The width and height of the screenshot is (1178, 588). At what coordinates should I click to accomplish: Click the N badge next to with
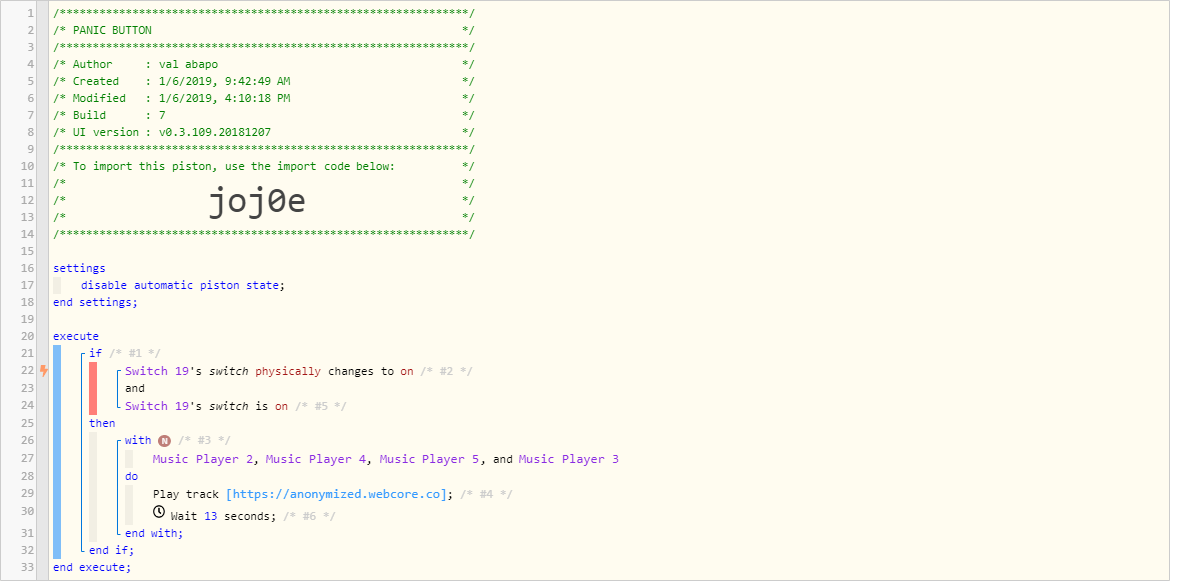(163, 441)
